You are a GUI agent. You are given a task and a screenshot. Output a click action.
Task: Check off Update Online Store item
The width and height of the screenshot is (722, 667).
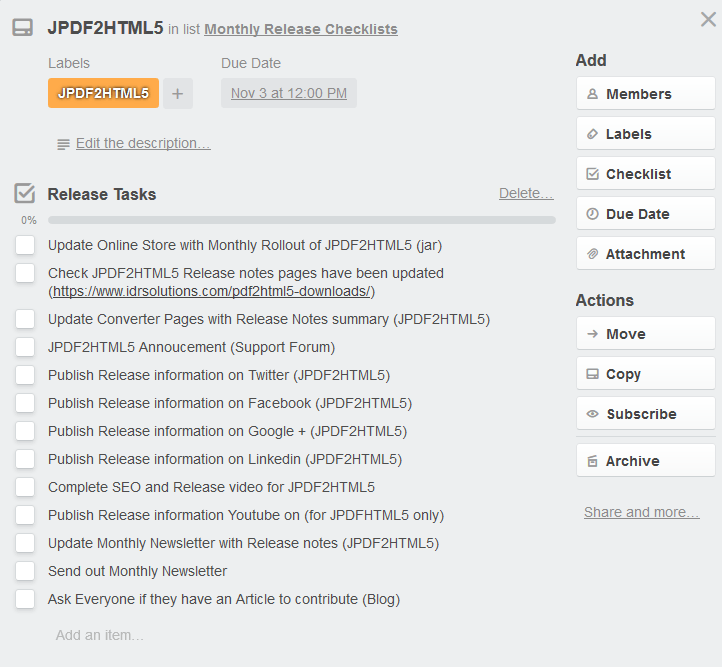click(x=25, y=245)
